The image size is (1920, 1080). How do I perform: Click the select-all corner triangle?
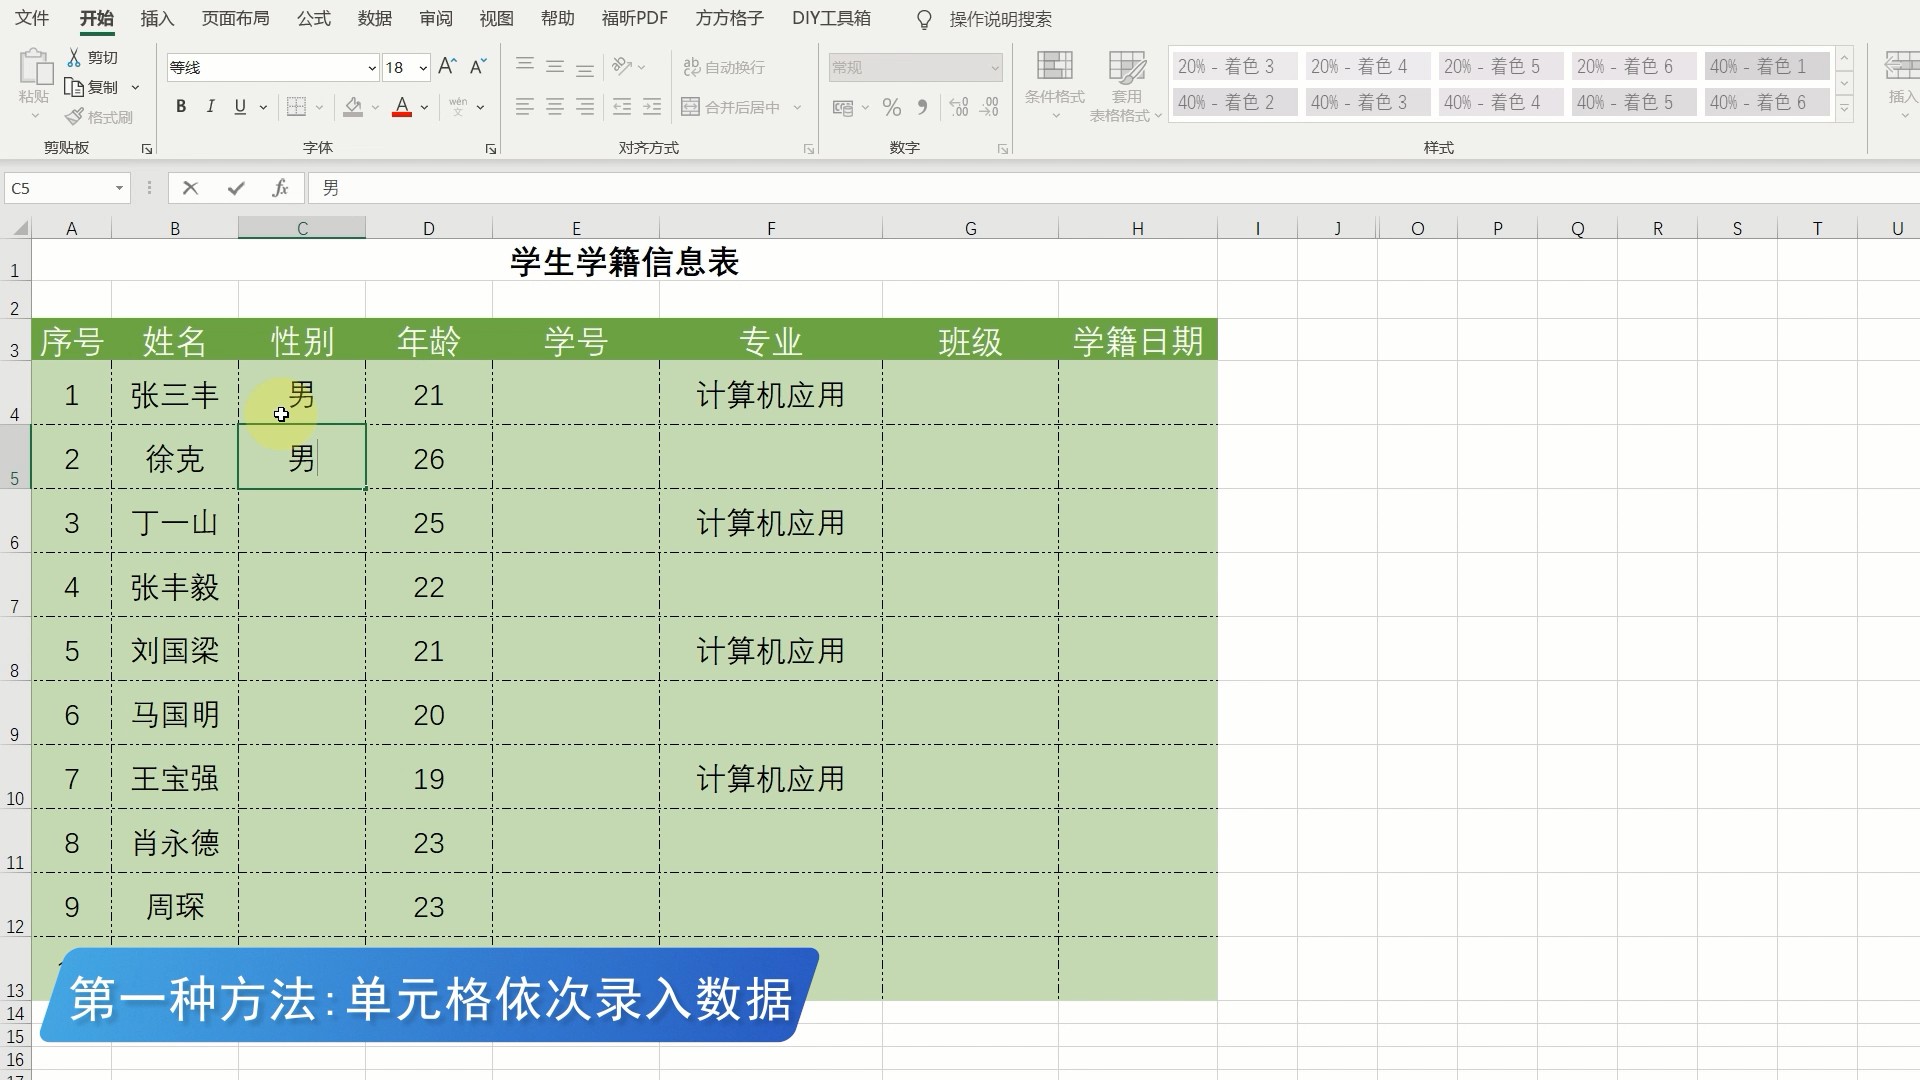19,229
